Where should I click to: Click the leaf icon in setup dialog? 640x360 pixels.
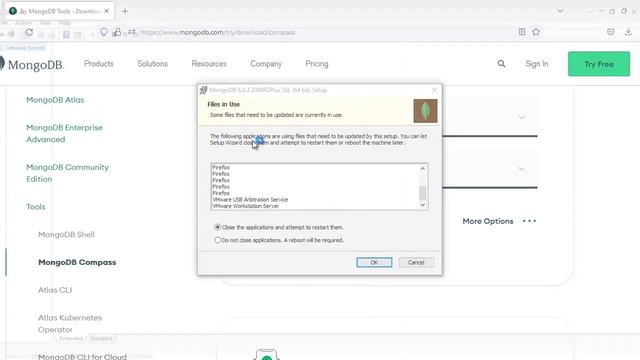425,111
